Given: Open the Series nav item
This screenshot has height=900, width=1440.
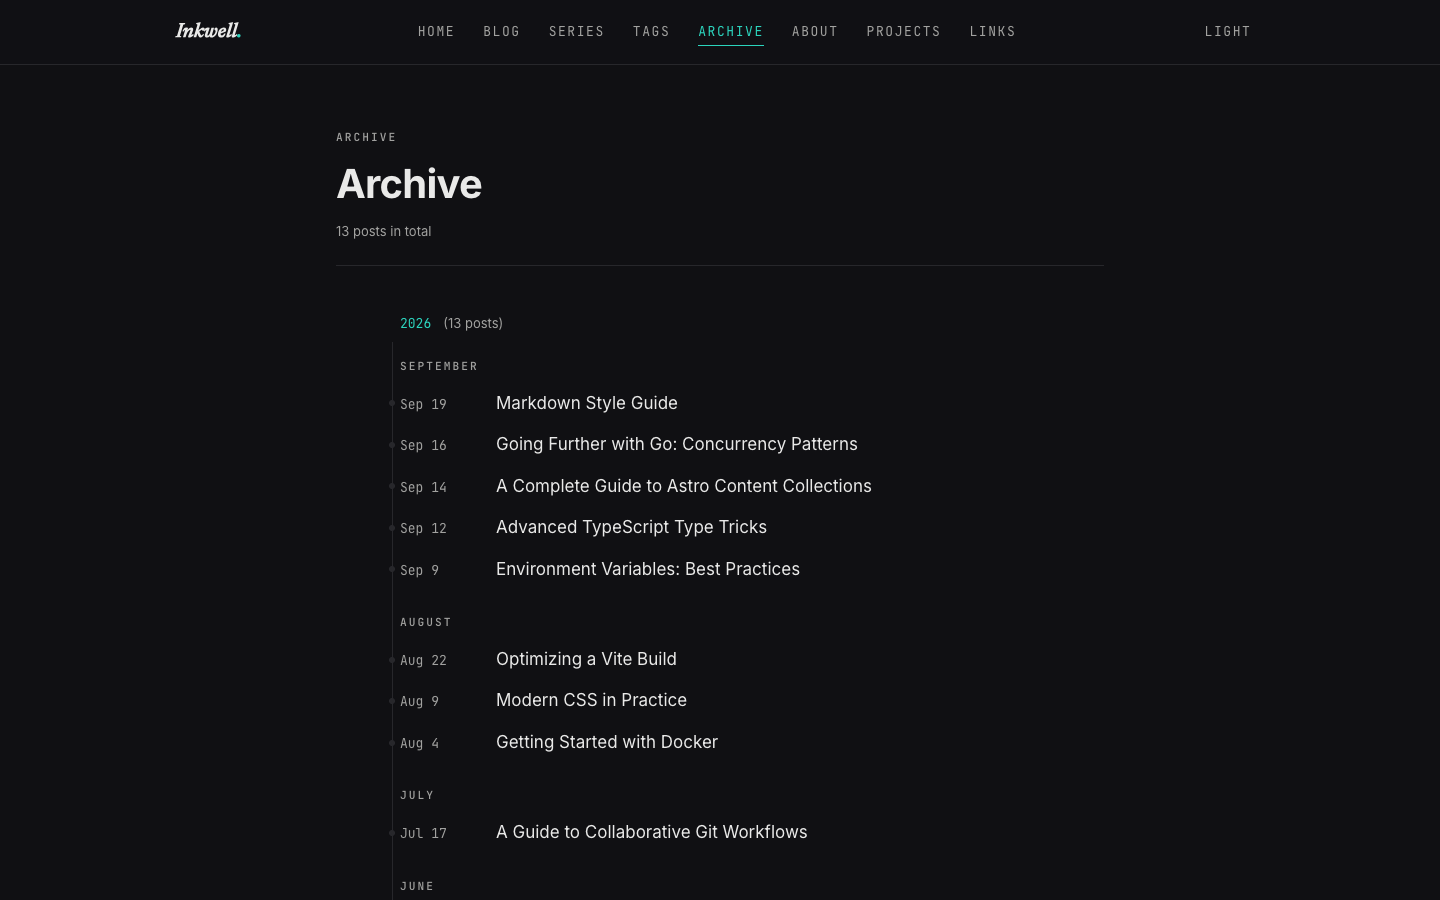Looking at the screenshot, I should click(577, 32).
